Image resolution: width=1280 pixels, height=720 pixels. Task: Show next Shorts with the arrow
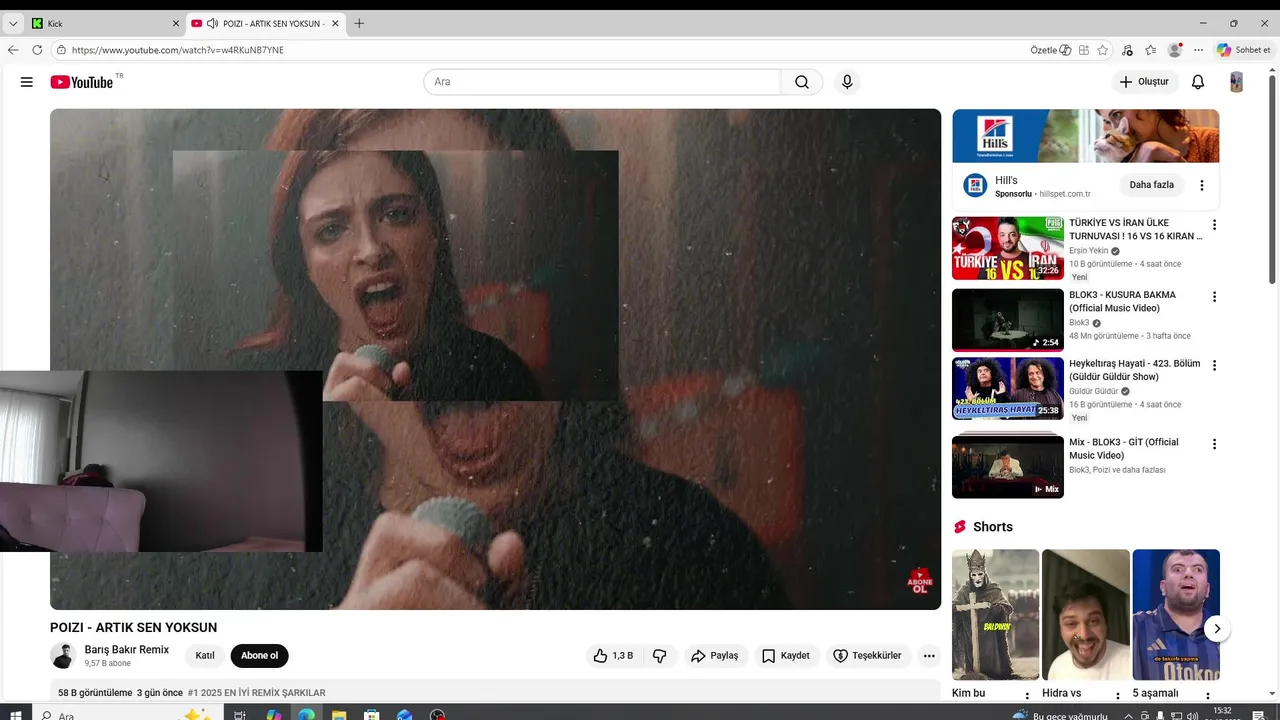pyautogui.click(x=1216, y=629)
